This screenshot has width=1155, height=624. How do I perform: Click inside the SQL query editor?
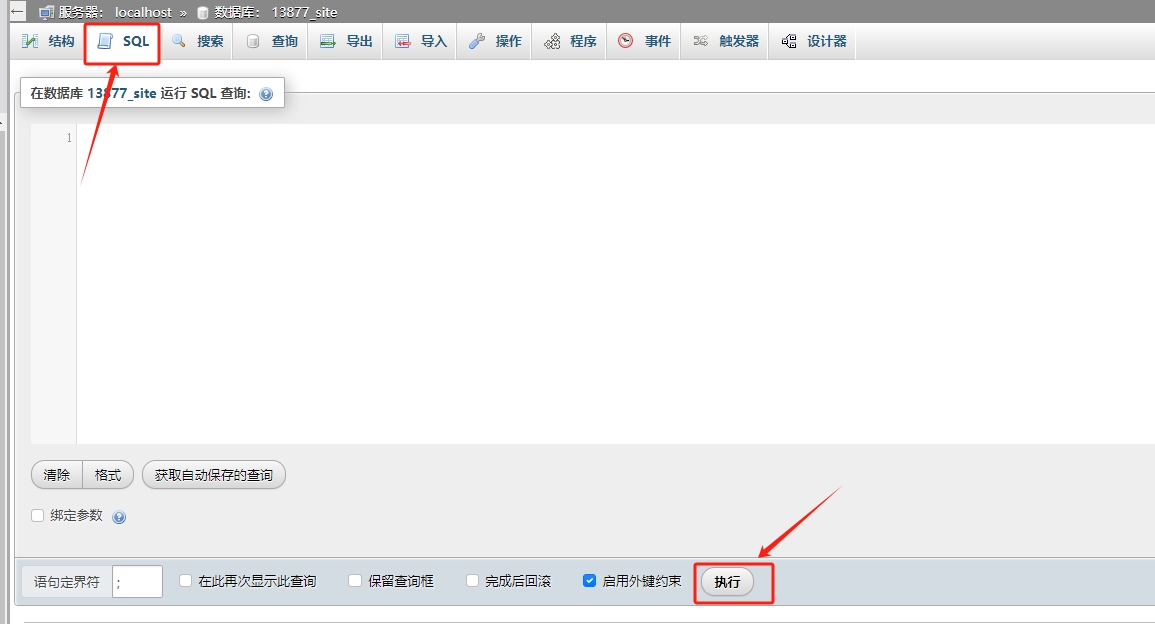coord(615,284)
